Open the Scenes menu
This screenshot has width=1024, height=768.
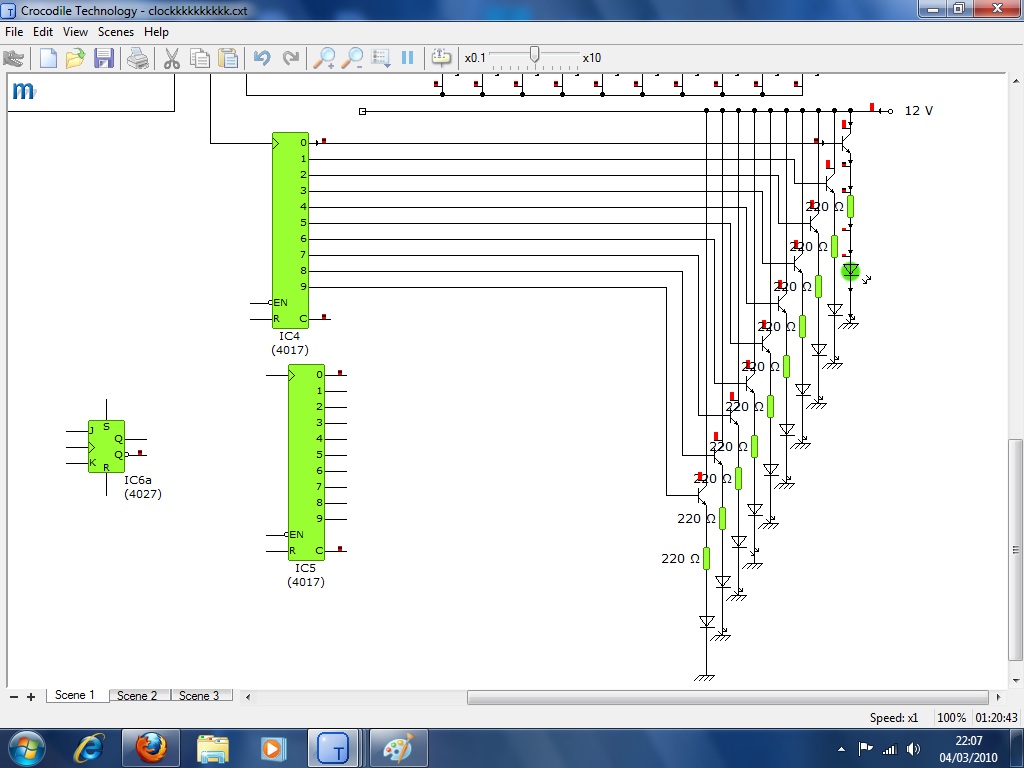pyautogui.click(x=116, y=32)
